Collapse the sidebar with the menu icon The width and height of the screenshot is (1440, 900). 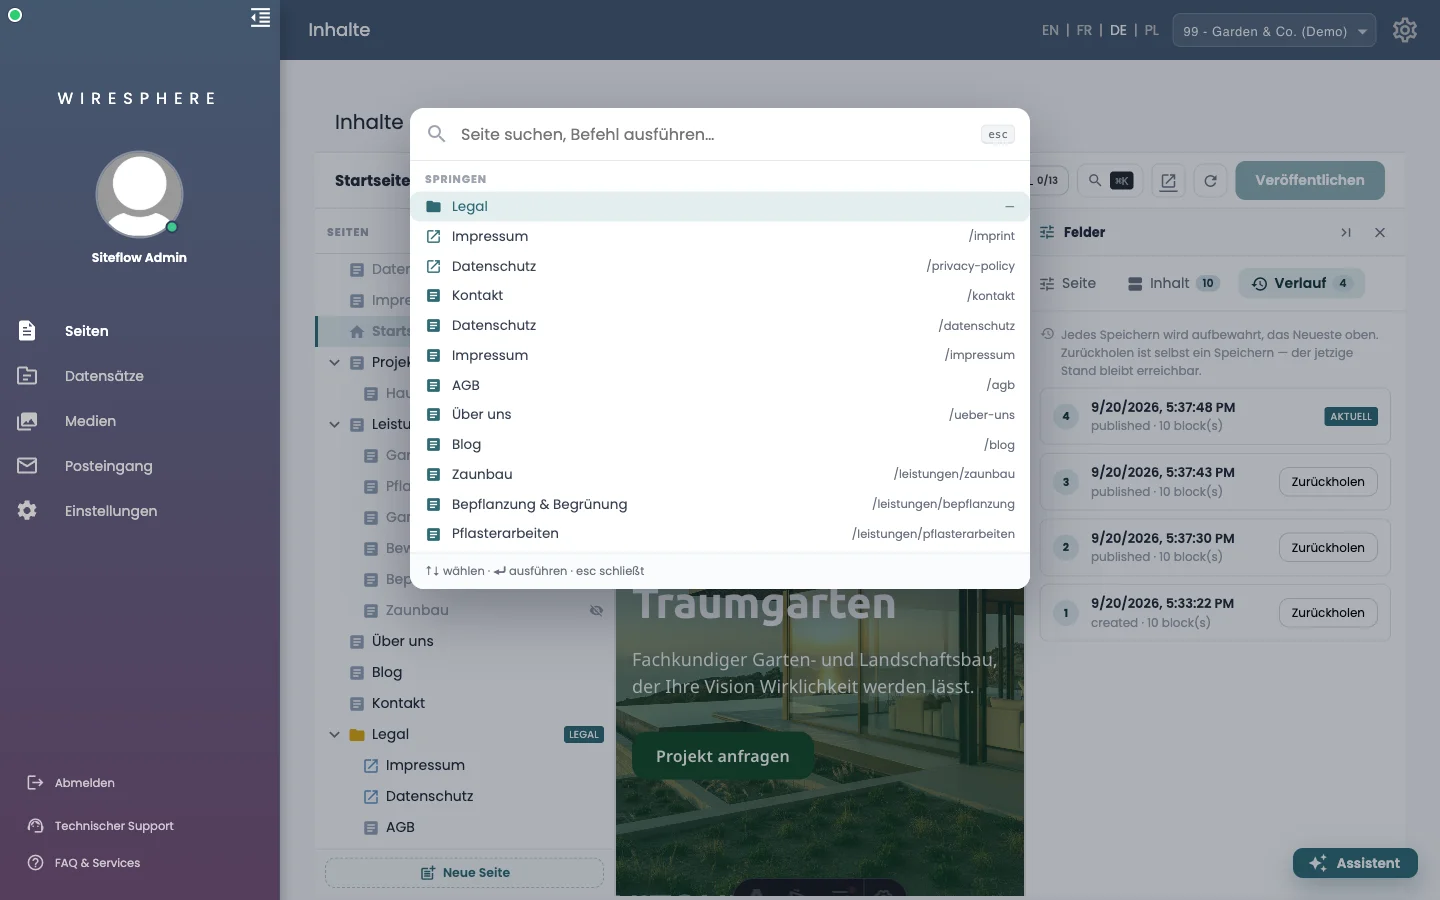[260, 18]
